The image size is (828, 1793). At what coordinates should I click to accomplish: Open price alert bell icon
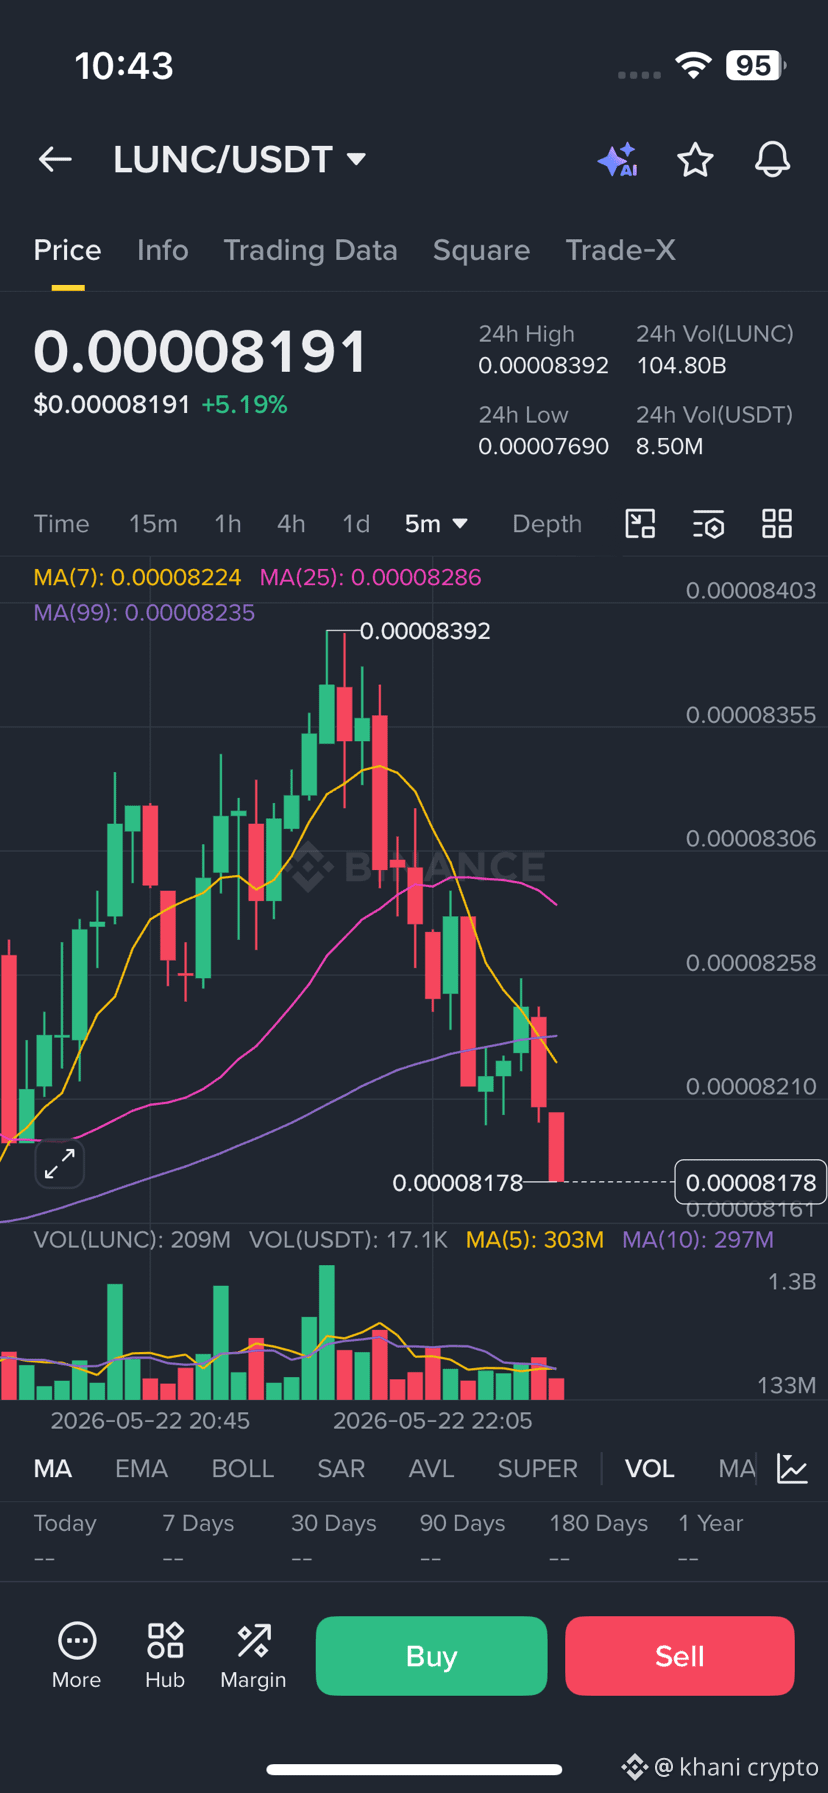tap(772, 160)
